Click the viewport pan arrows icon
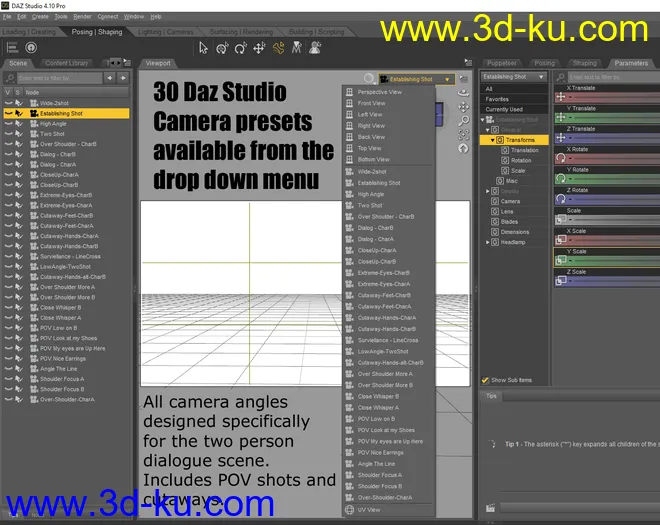 click(x=463, y=105)
